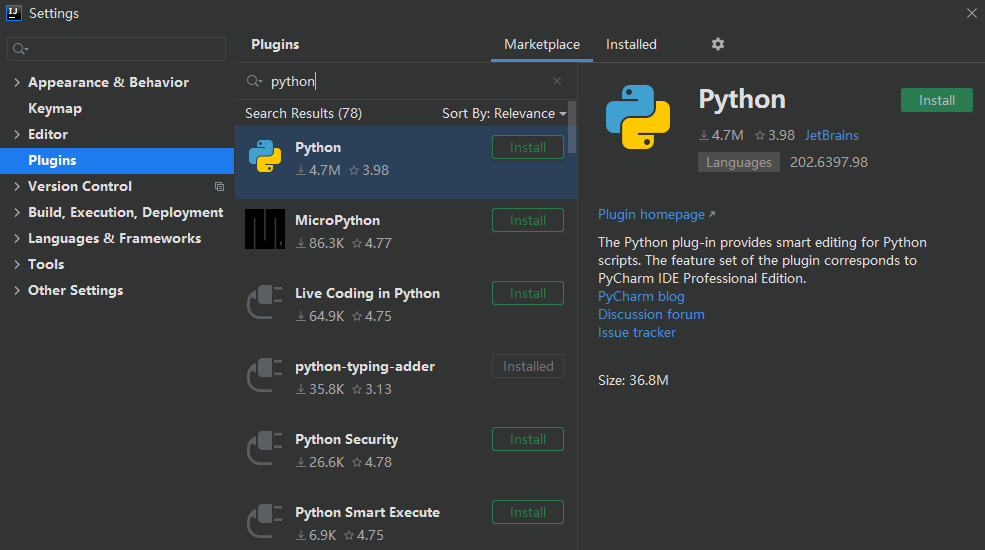The height and width of the screenshot is (550, 985).
Task: Open the Sort By Relevance dropdown
Action: tap(504, 114)
